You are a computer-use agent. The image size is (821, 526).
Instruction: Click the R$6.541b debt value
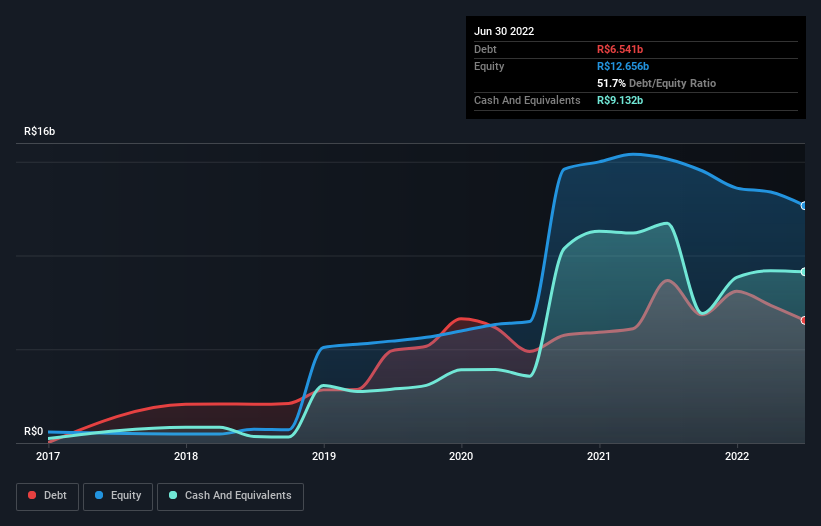pos(620,49)
